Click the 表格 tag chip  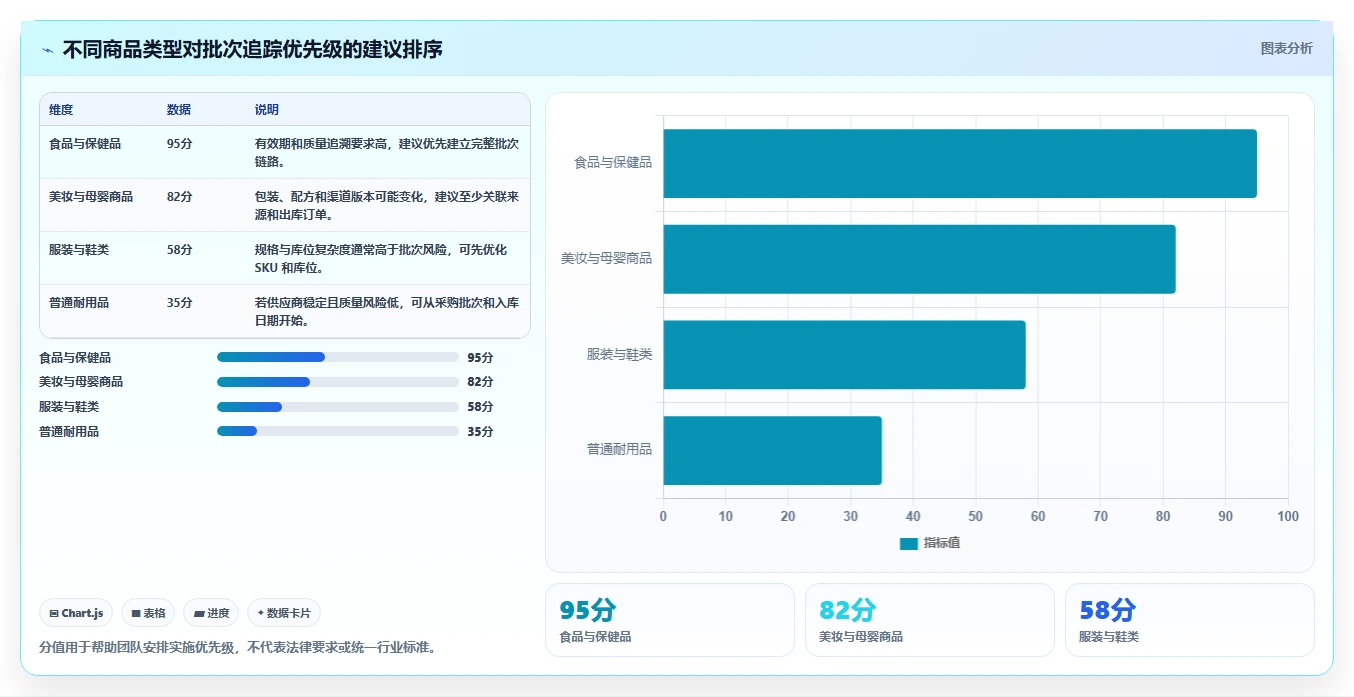coord(148,613)
